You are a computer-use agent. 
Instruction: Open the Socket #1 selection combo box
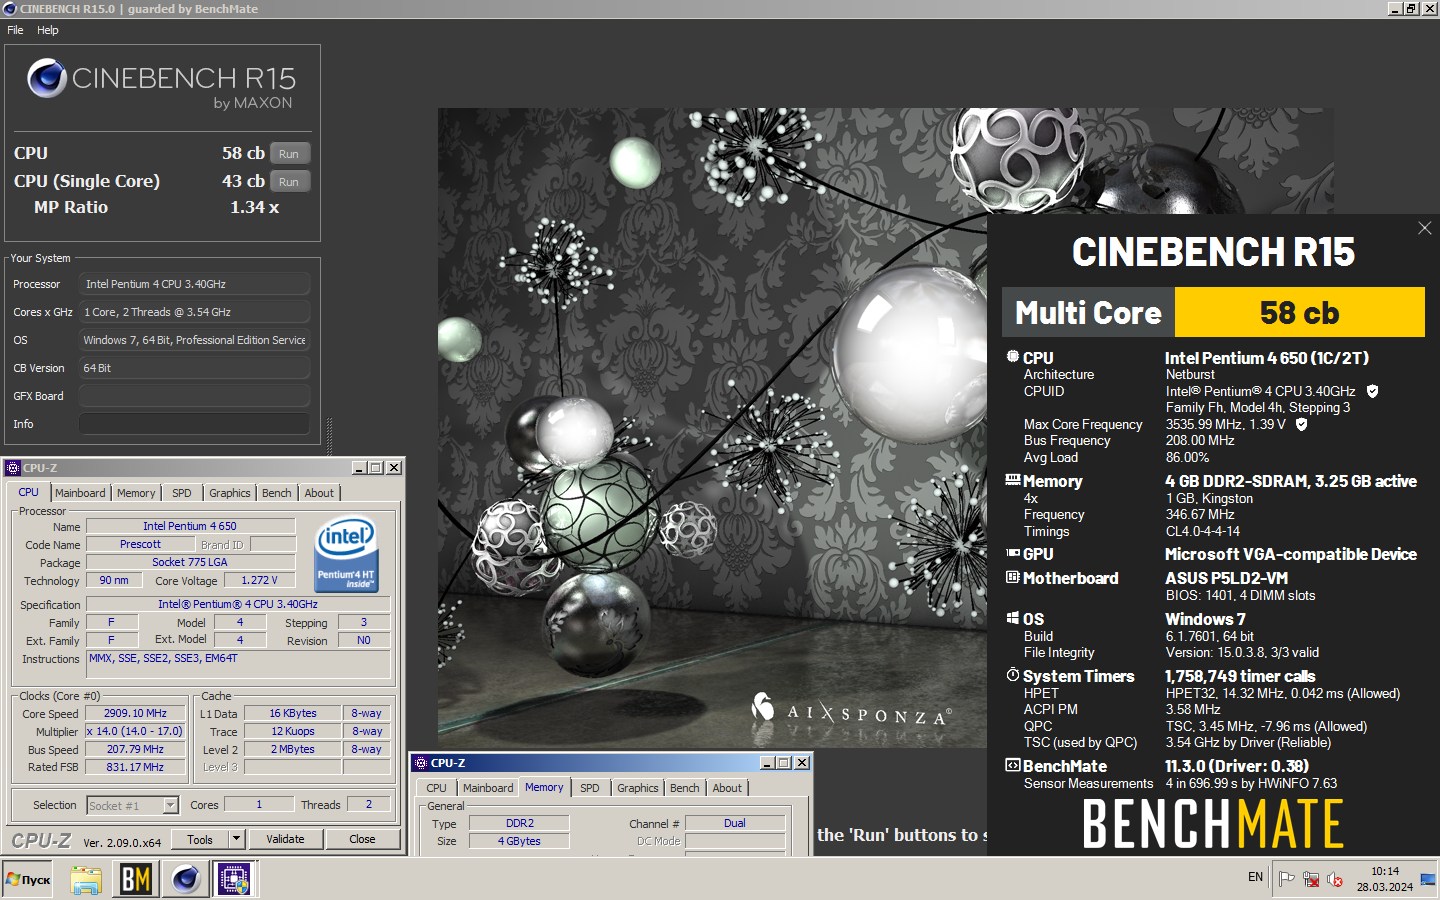click(x=132, y=805)
